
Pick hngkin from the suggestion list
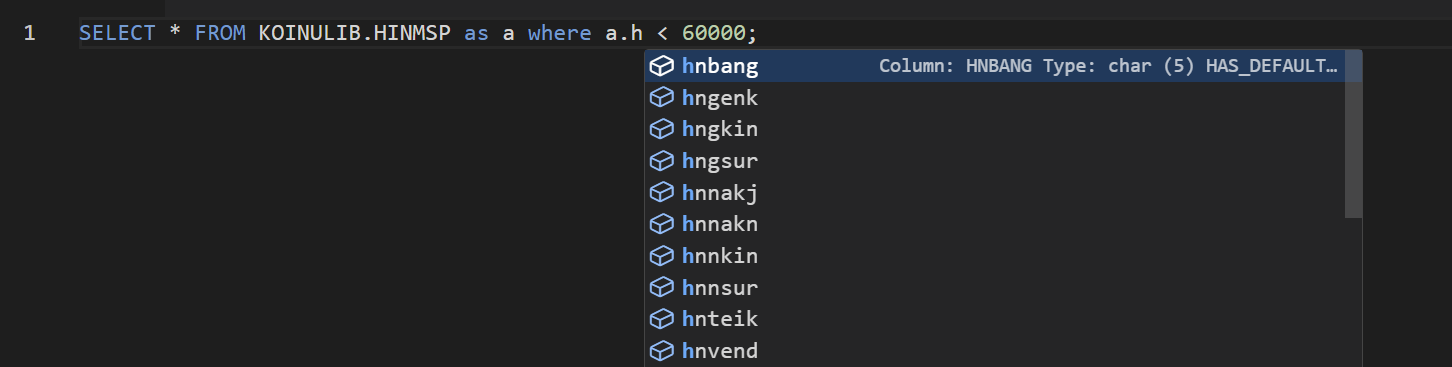pos(995,129)
